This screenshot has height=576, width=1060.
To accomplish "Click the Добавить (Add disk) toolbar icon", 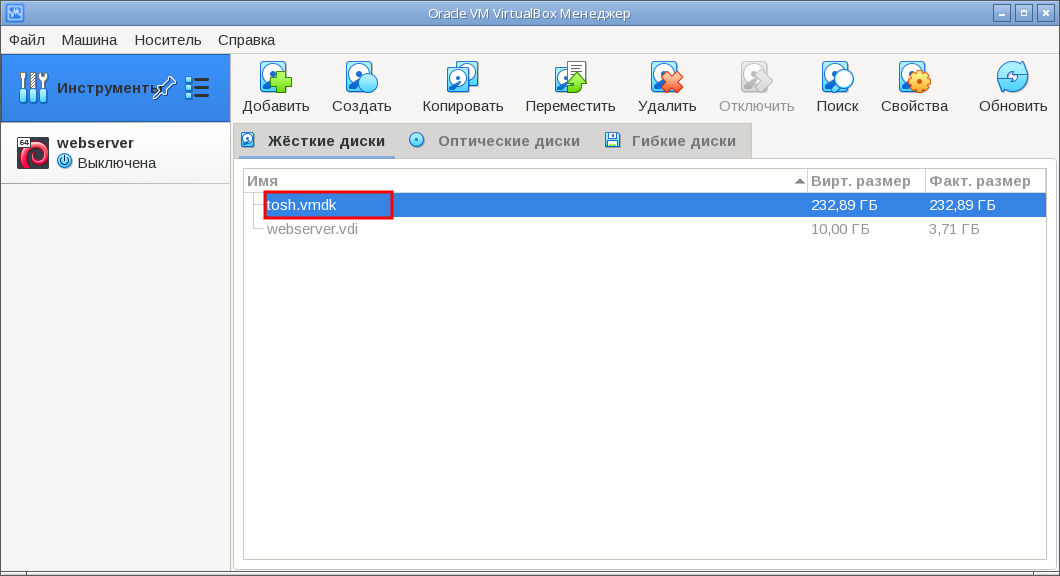I will click(x=276, y=78).
